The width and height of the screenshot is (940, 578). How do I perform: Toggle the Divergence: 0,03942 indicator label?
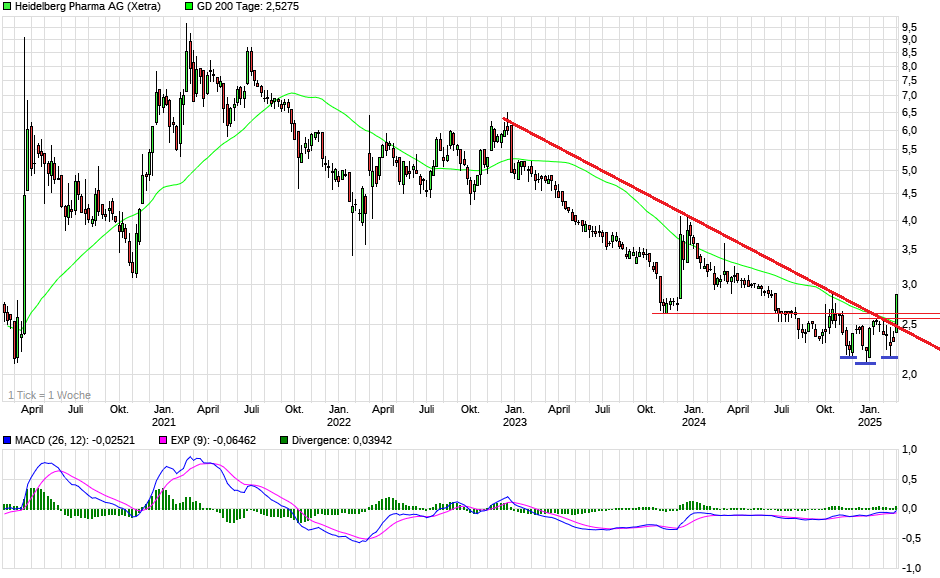click(x=343, y=440)
